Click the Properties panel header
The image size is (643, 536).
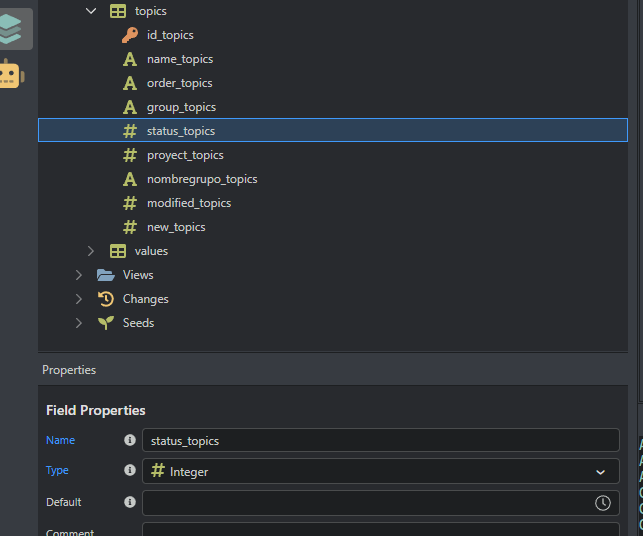click(x=69, y=370)
